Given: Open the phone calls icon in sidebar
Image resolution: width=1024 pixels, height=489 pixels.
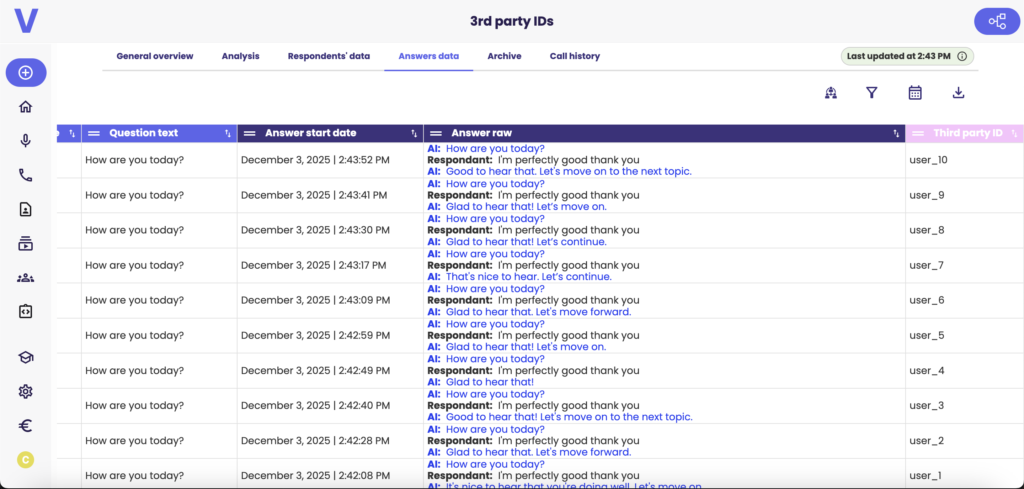Looking at the screenshot, I should click(25, 175).
